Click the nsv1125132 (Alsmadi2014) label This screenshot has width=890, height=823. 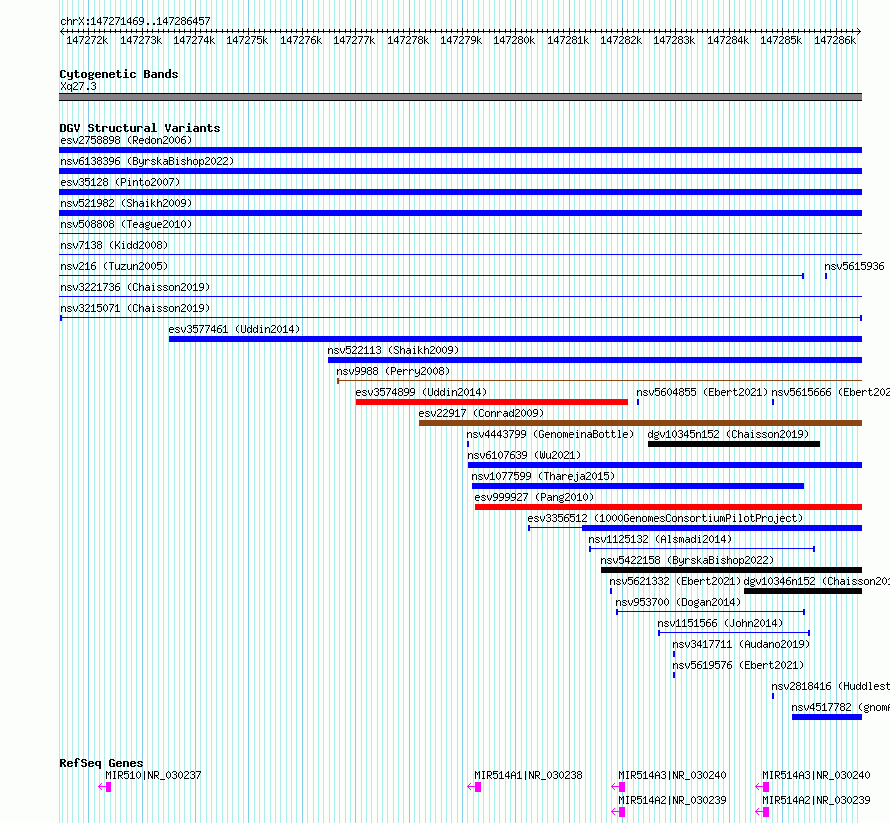pyautogui.click(x=660, y=539)
